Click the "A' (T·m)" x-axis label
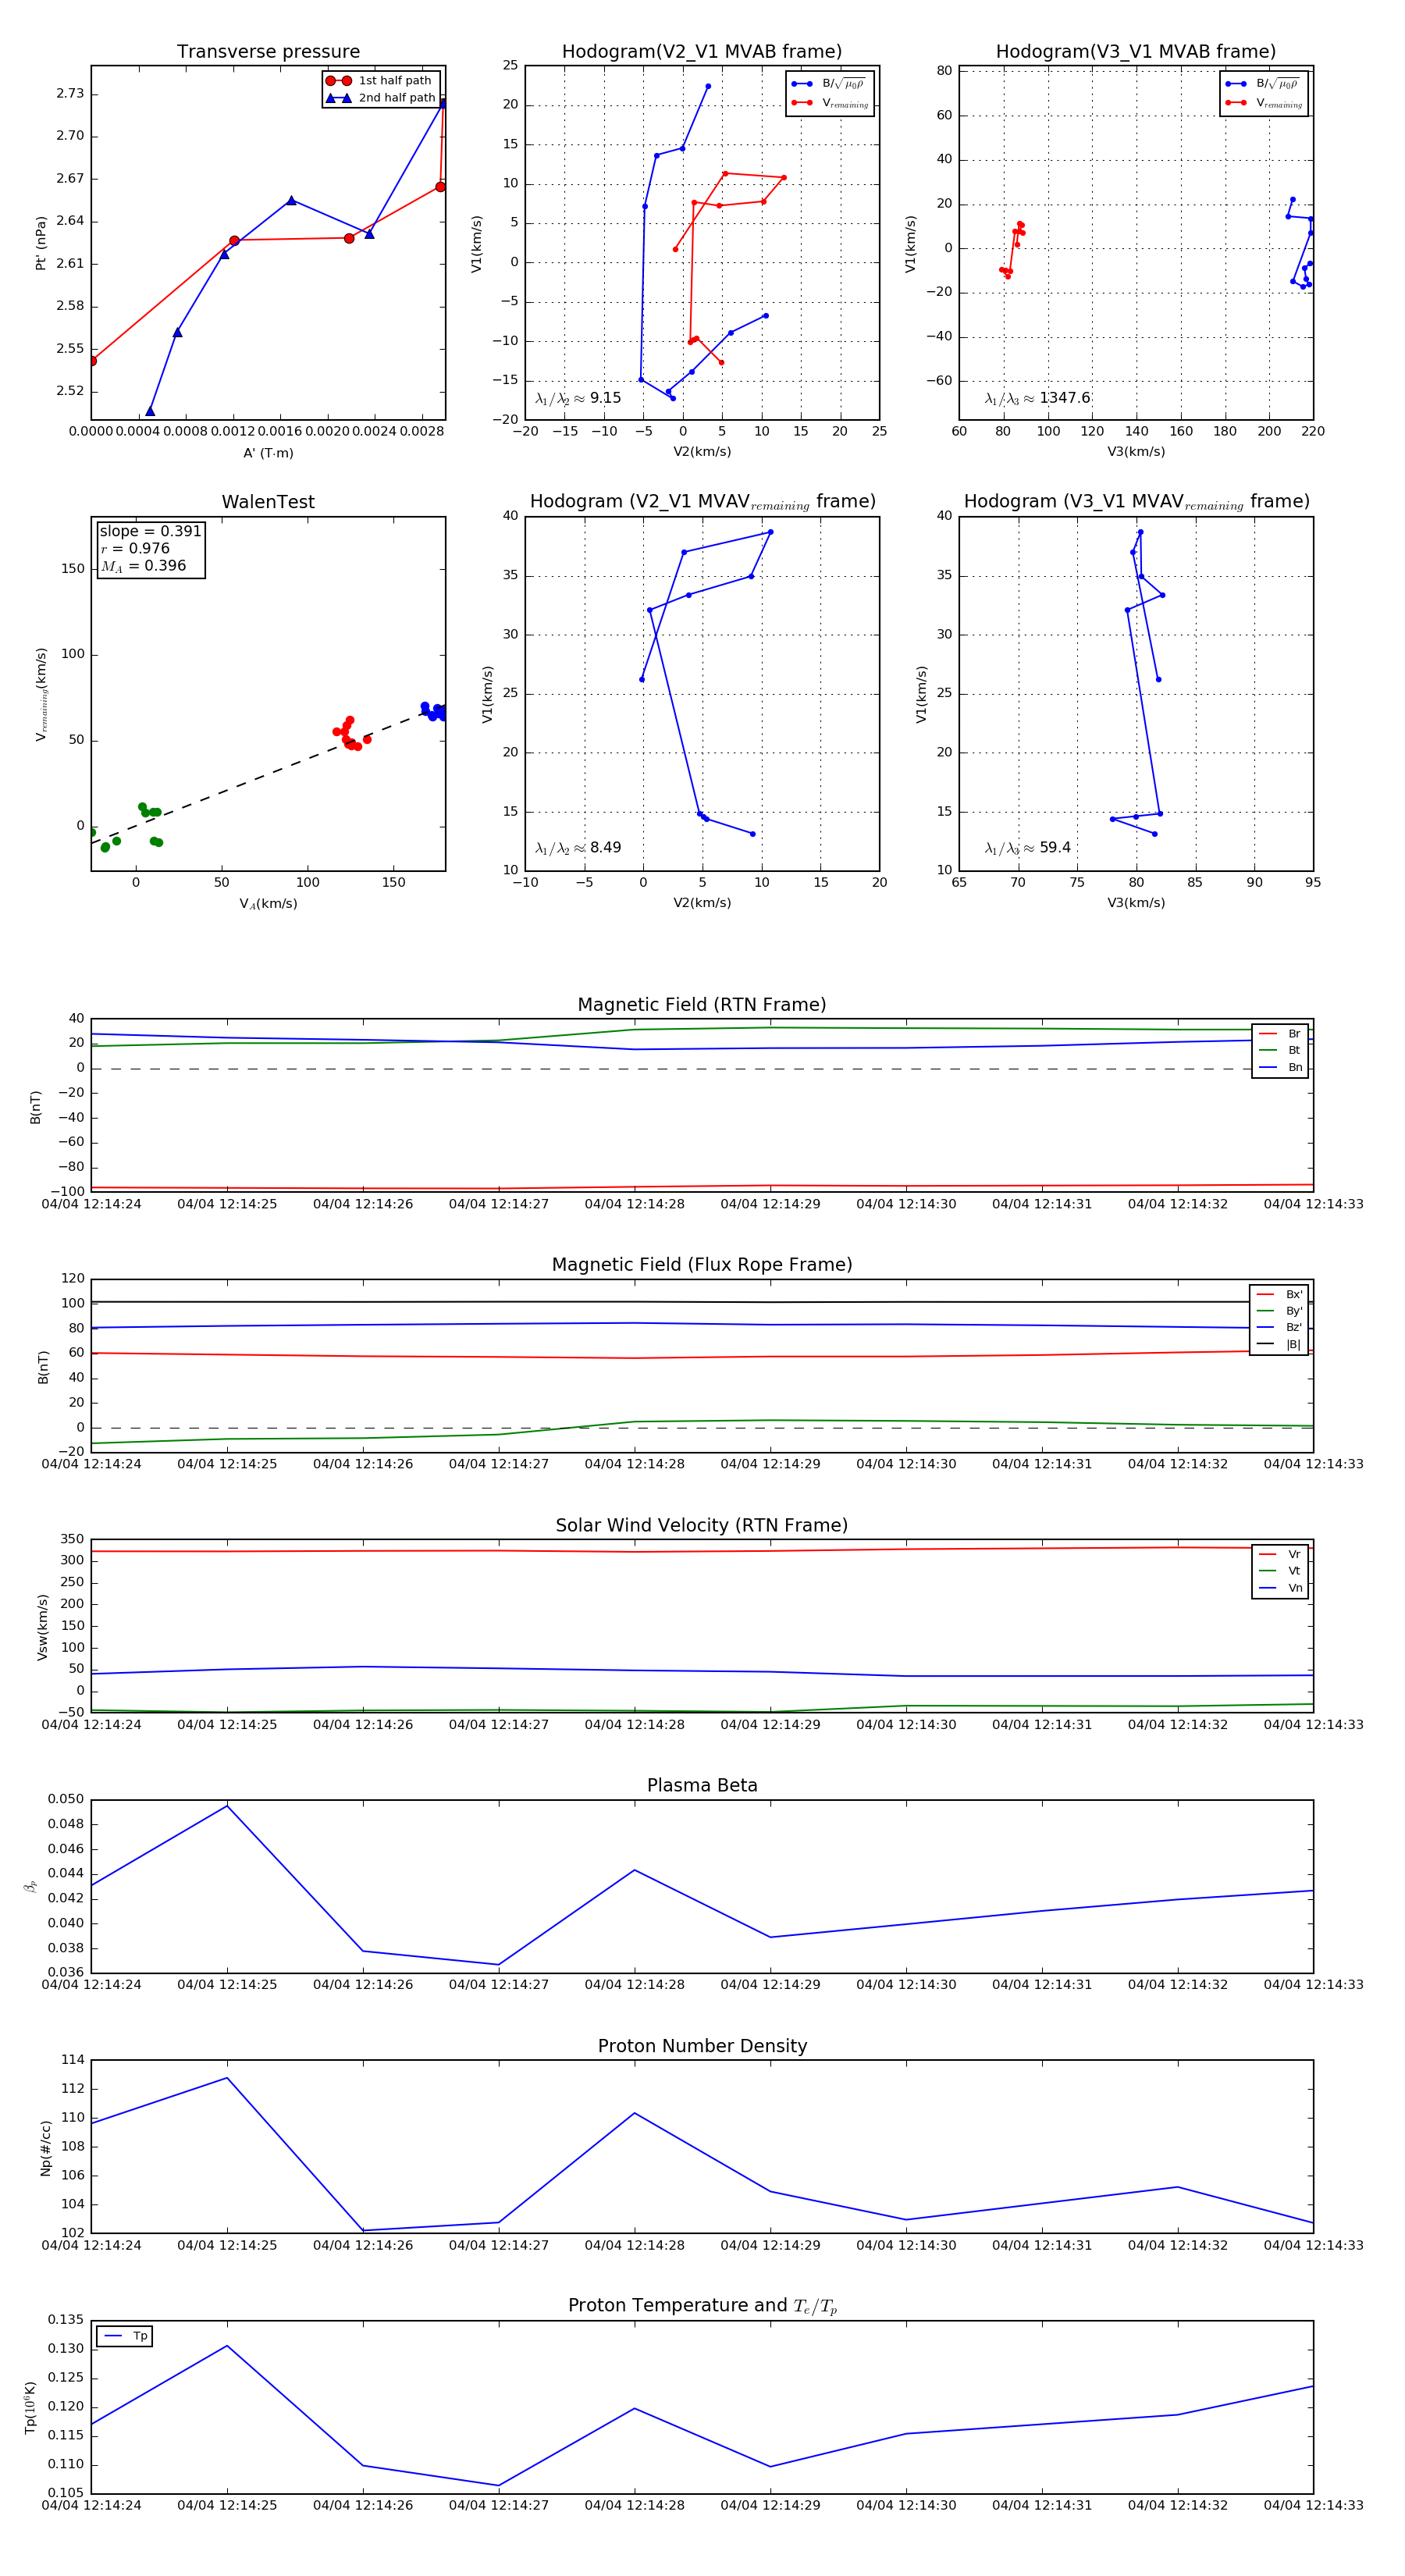Viewport: 1405px width, 2576px height. (x=268, y=453)
